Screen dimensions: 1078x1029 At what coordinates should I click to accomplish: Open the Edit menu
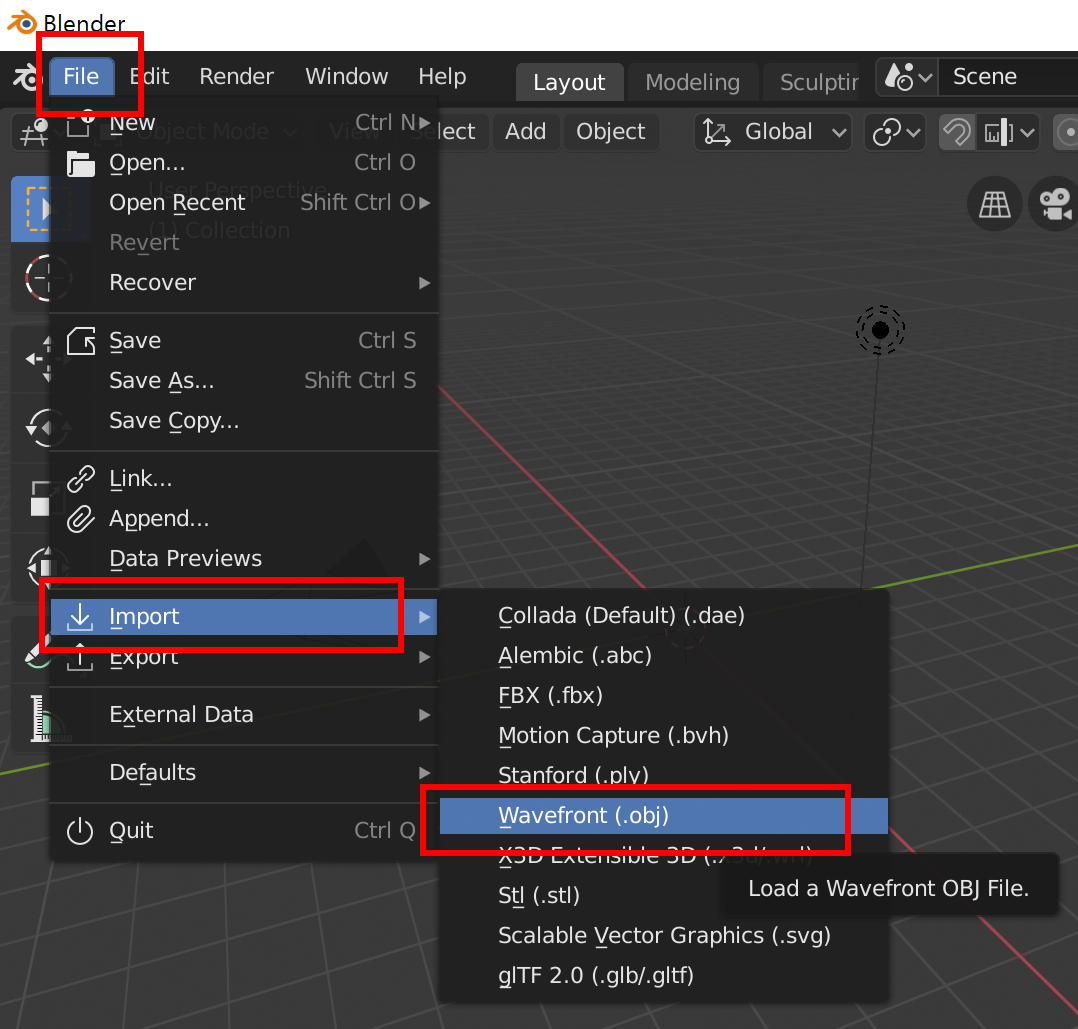coord(149,76)
